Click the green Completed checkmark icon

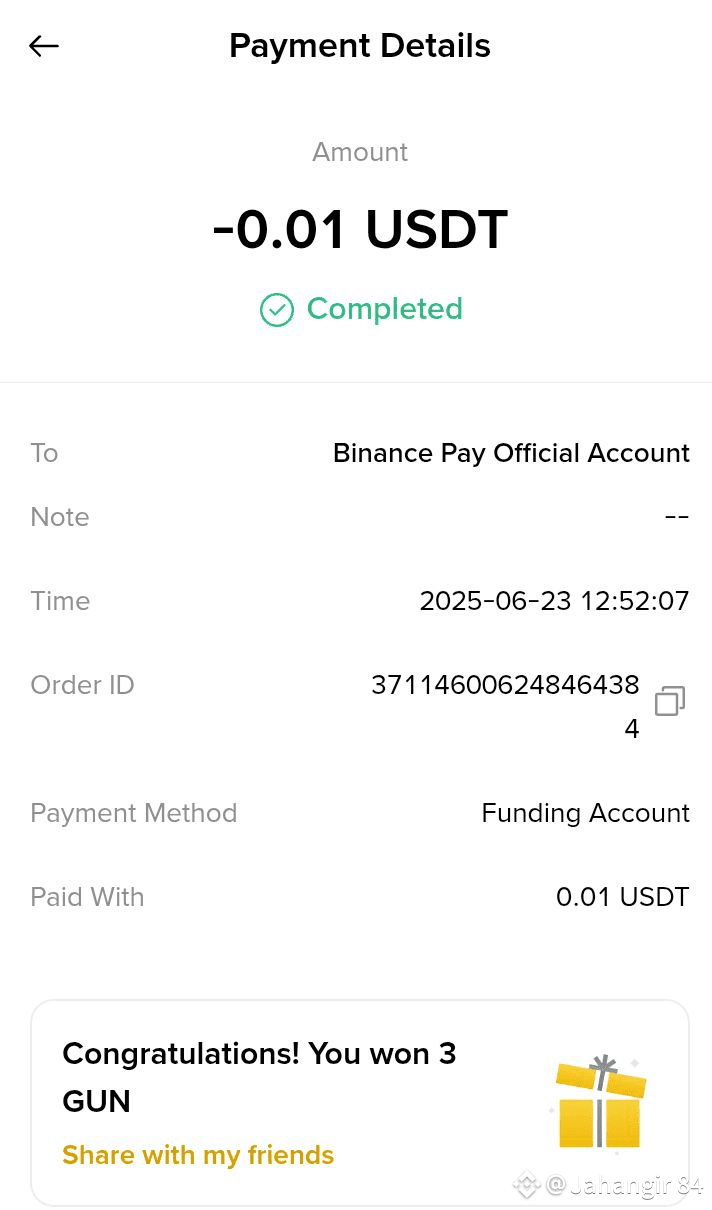[277, 310]
